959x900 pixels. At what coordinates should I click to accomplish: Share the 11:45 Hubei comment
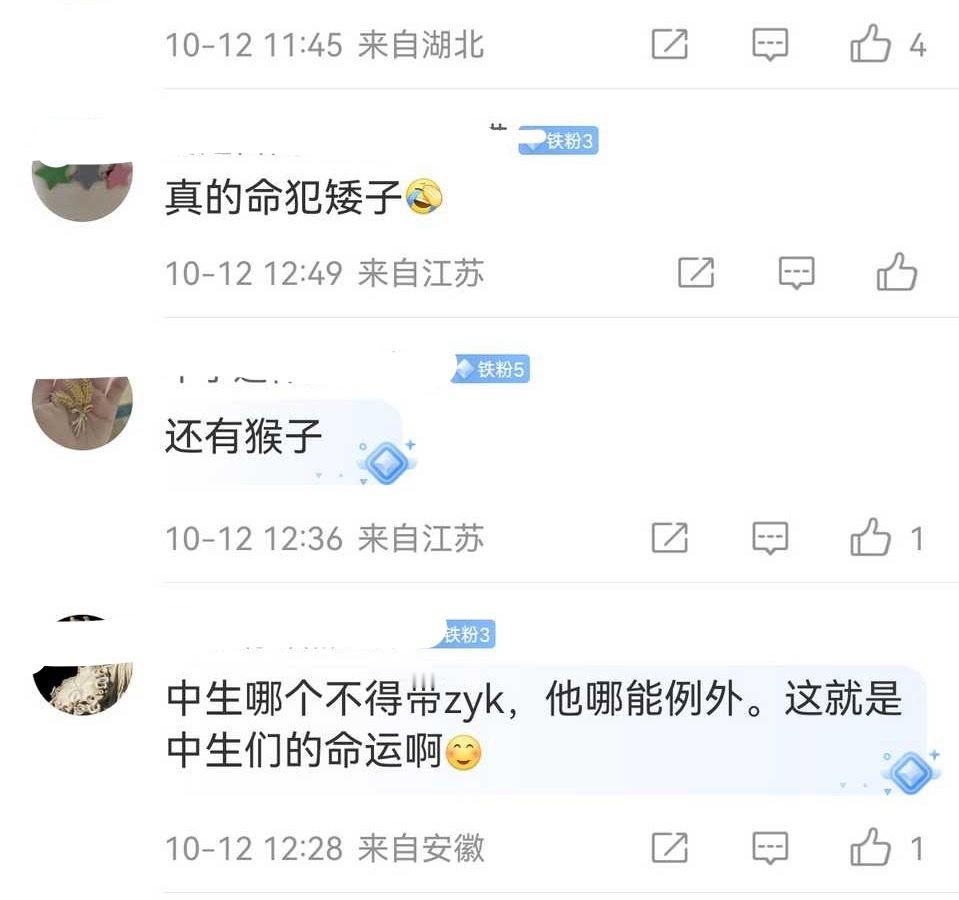pyautogui.click(x=670, y=44)
